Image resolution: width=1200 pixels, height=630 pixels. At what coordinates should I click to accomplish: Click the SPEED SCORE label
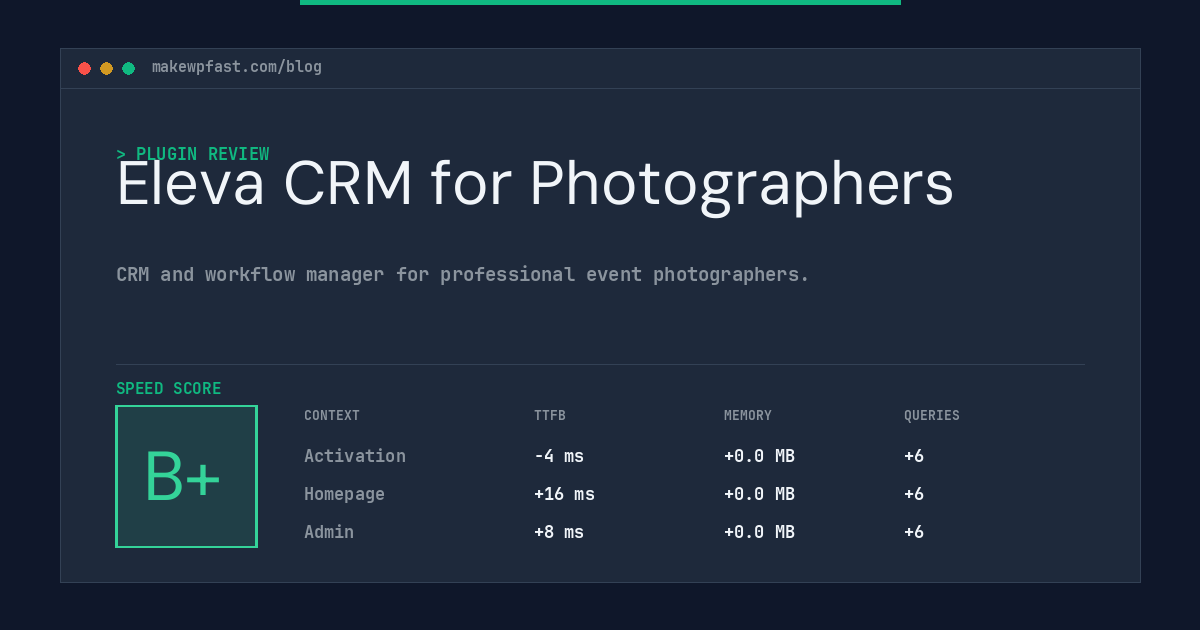(169, 389)
